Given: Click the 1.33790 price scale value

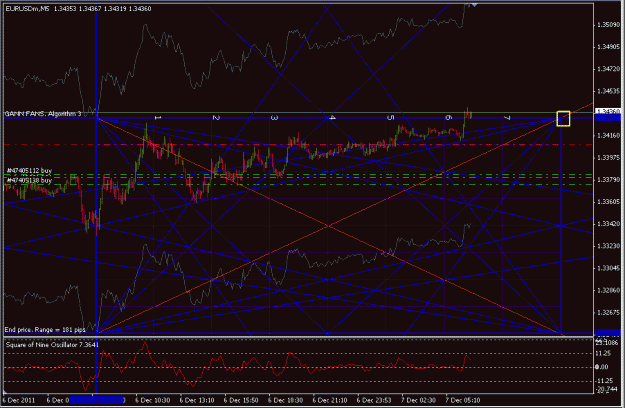Looking at the screenshot, I should pos(609,180).
